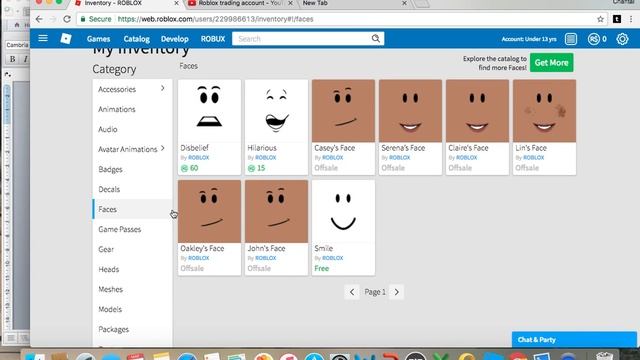Select the Audio category
640x360 pixels.
coord(132,129)
